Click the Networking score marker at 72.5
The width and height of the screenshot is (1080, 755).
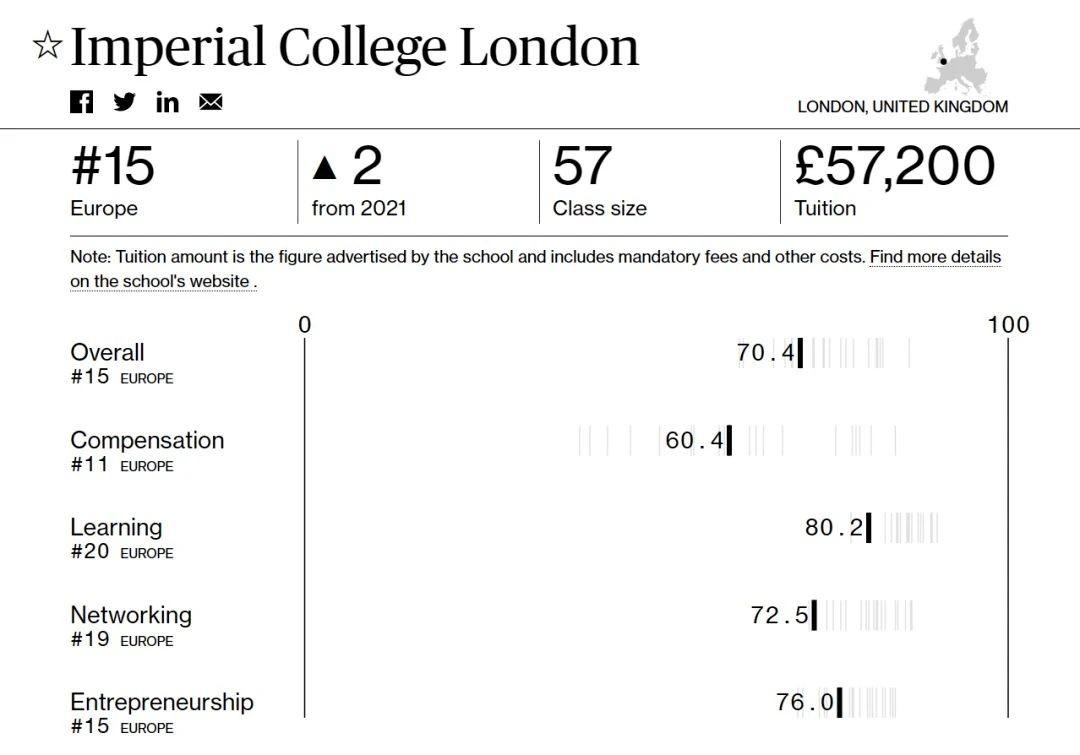pos(814,615)
